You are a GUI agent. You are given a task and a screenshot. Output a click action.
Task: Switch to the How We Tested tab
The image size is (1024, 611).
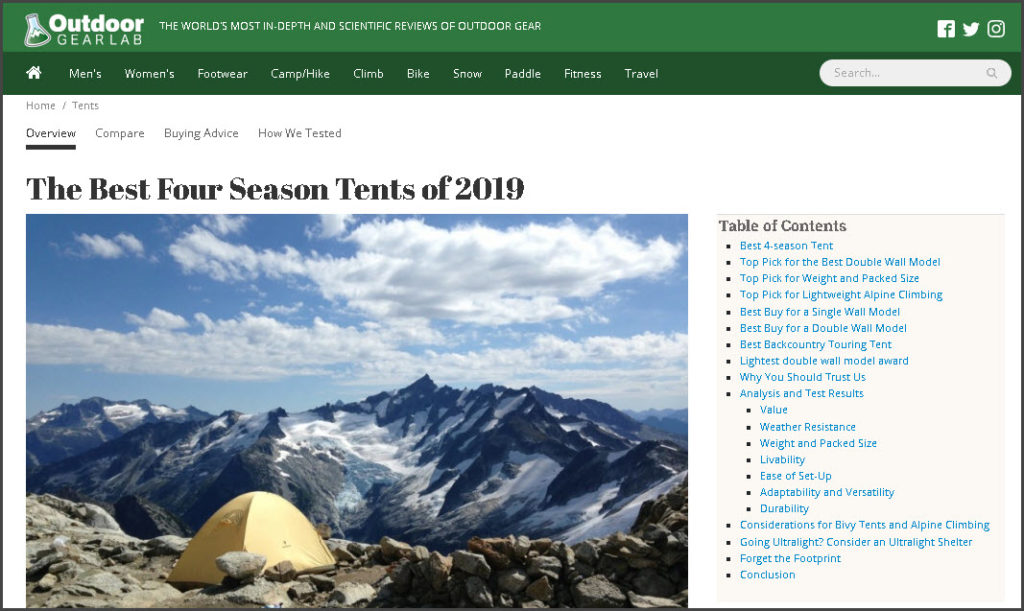300,133
